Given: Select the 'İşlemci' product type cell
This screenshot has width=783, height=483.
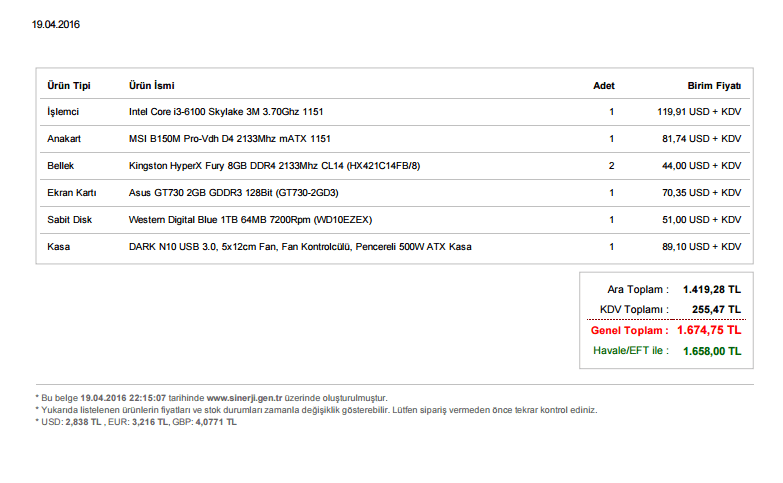Looking at the screenshot, I should coord(63,112).
